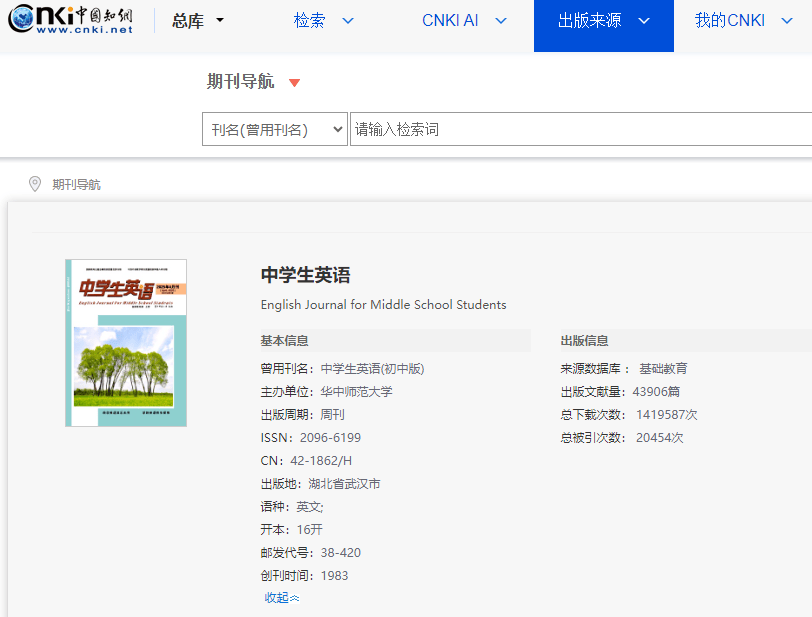
Task: Select the 出版来源 tab
Action: coord(604,26)
